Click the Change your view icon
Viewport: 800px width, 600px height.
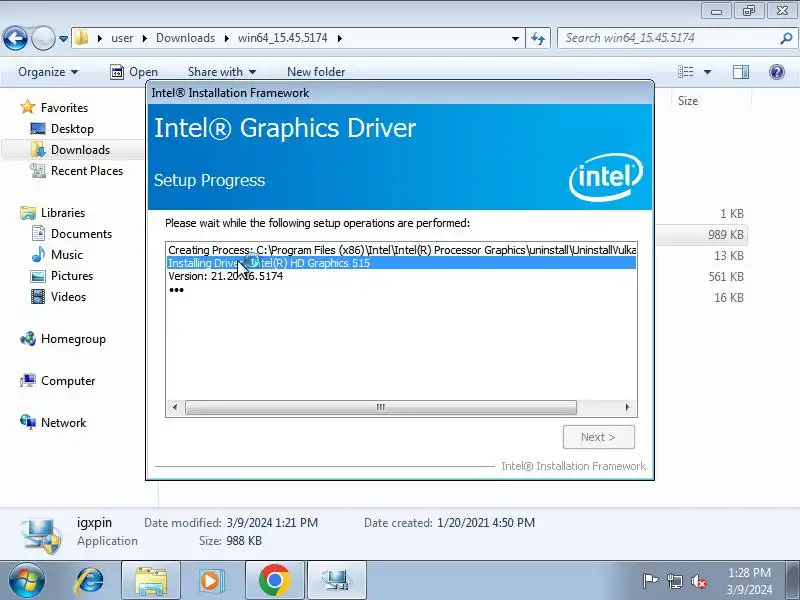(686, 72)
